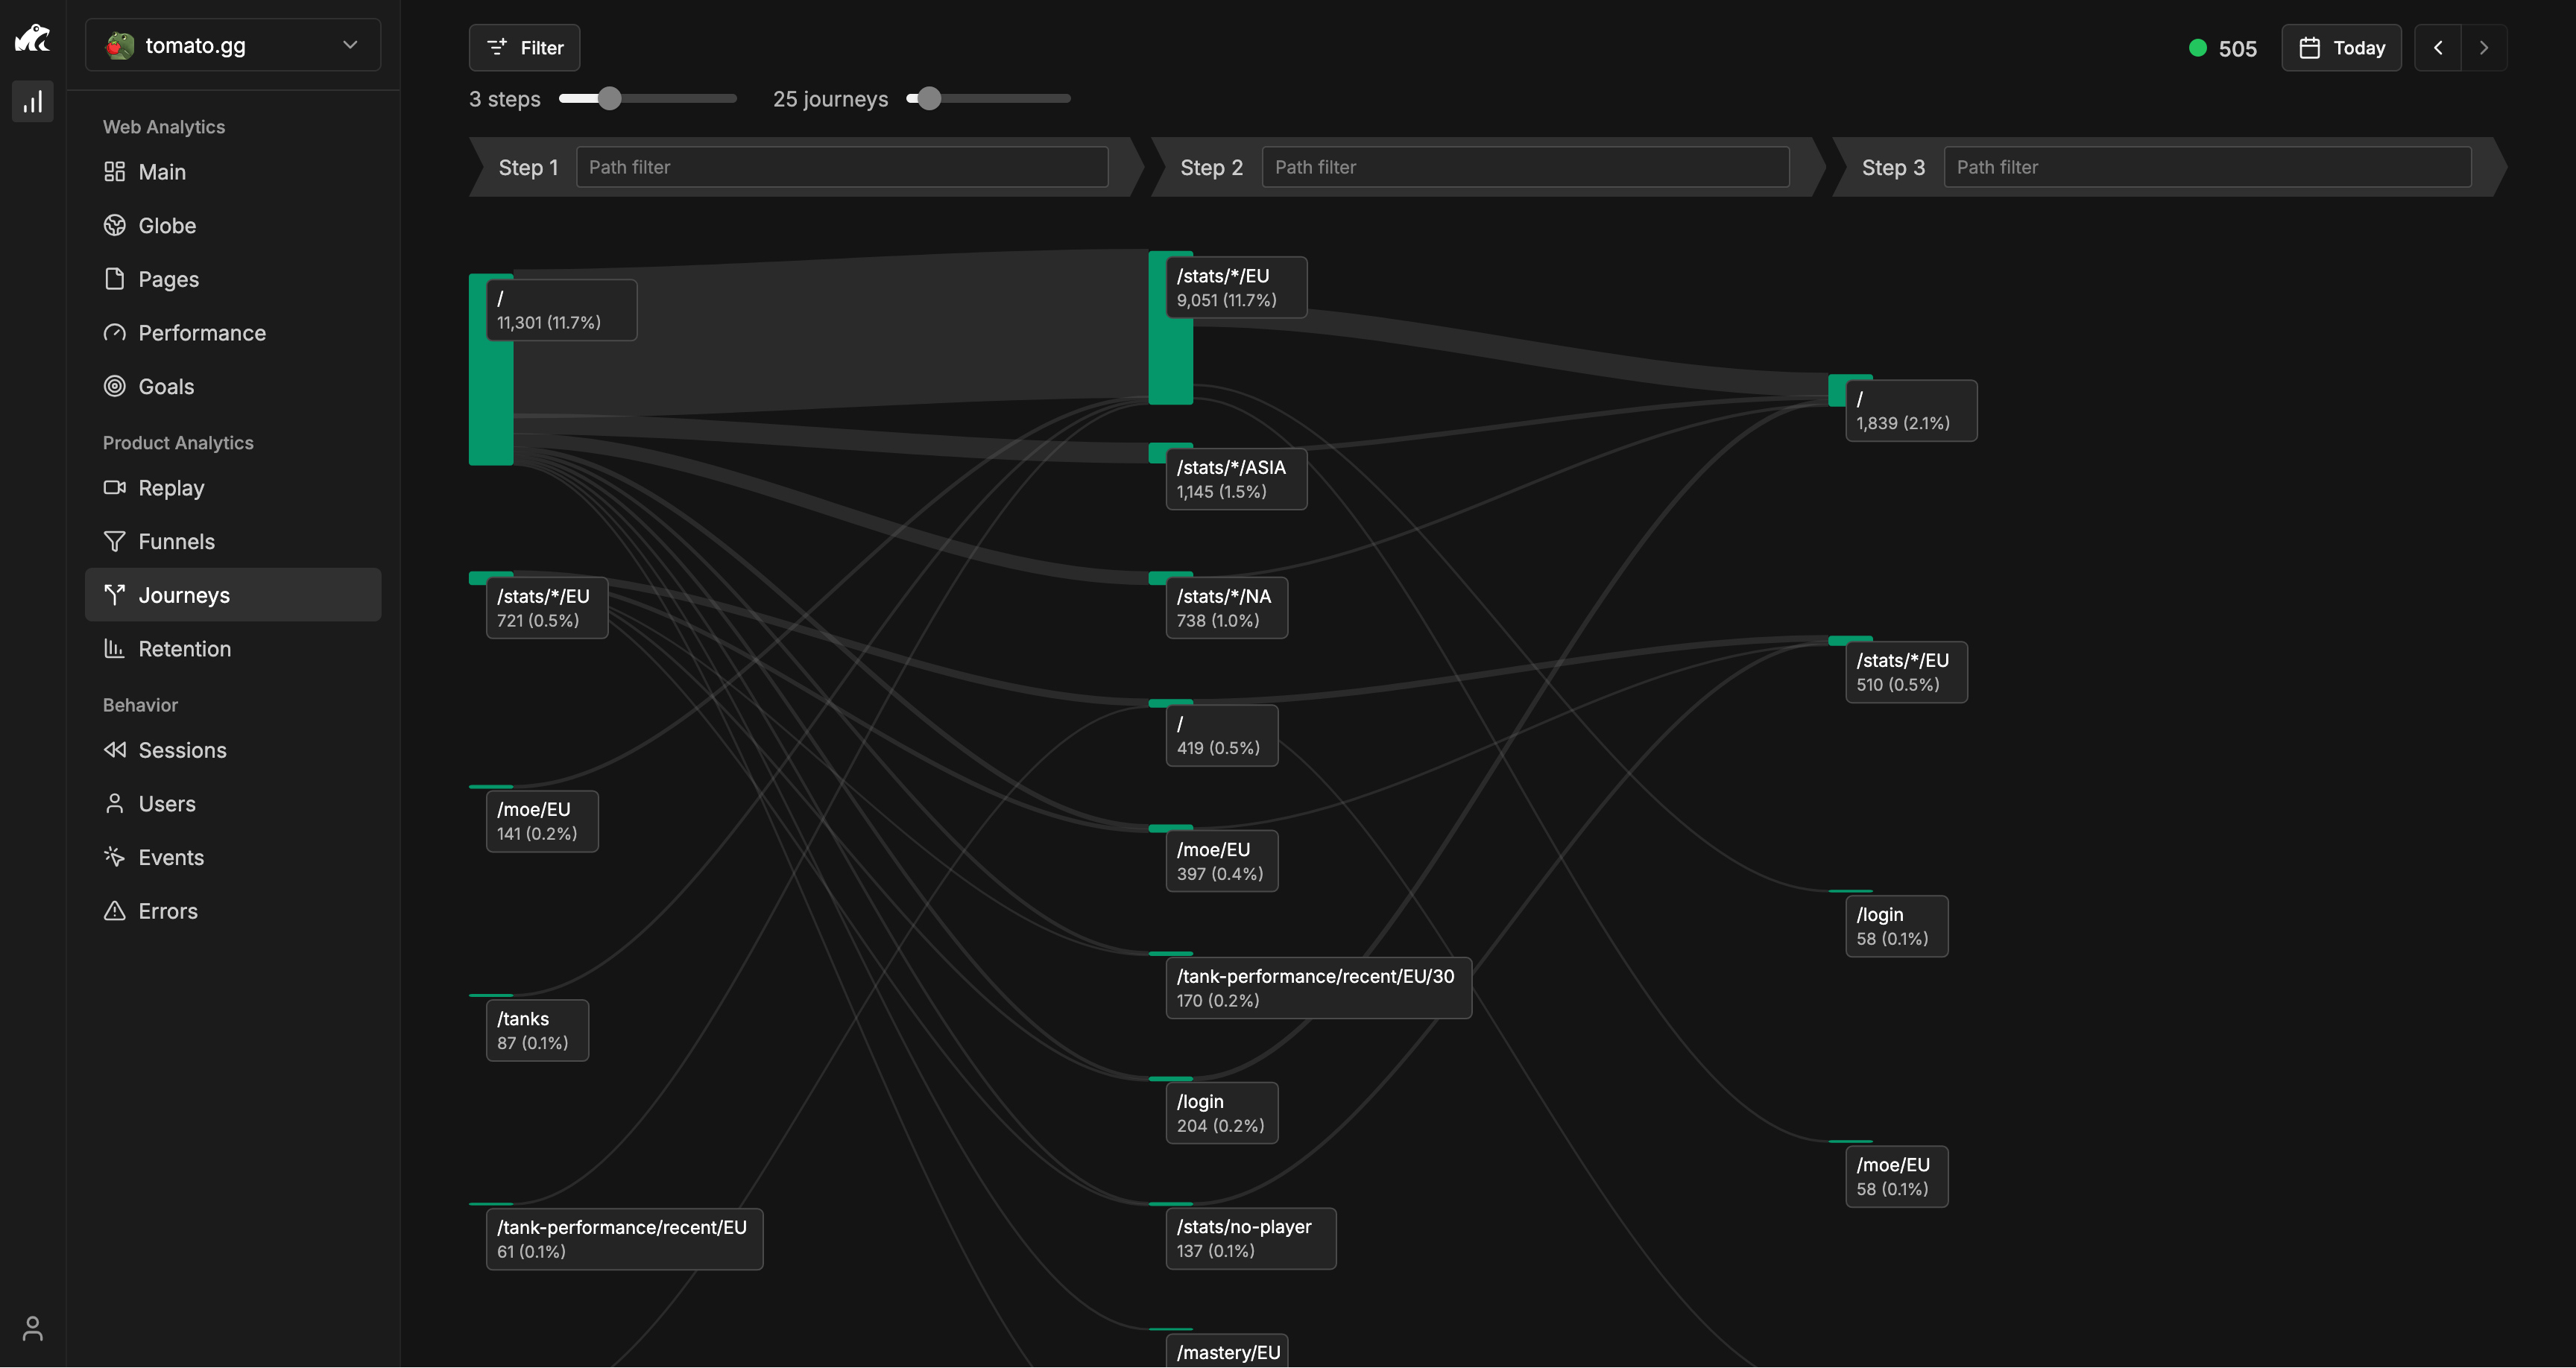Select the Globe icon in the sidebar
This screenshot has width=2576, height=1368.
114,225
